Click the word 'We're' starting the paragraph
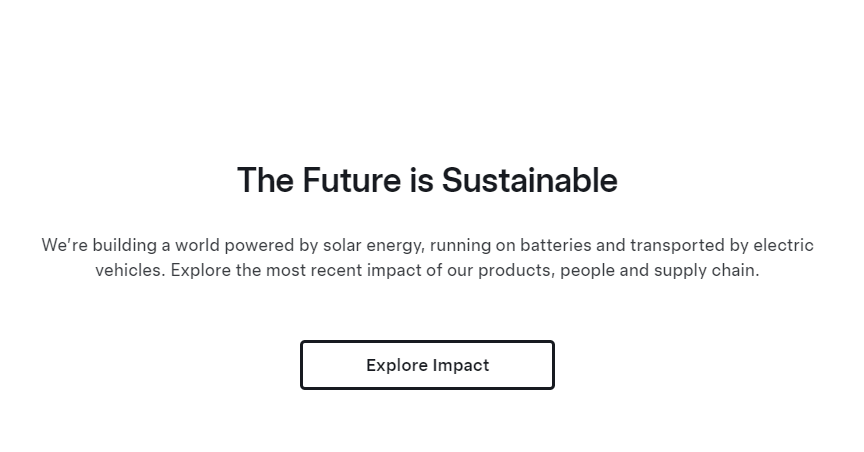This screenshot has height=452, width=864. pos(64,245)
